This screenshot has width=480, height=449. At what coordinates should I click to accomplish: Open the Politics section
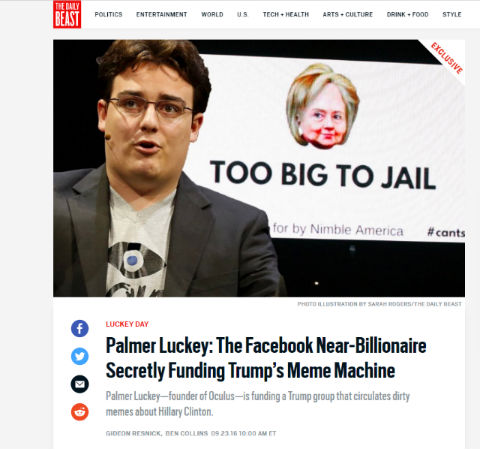108,15
